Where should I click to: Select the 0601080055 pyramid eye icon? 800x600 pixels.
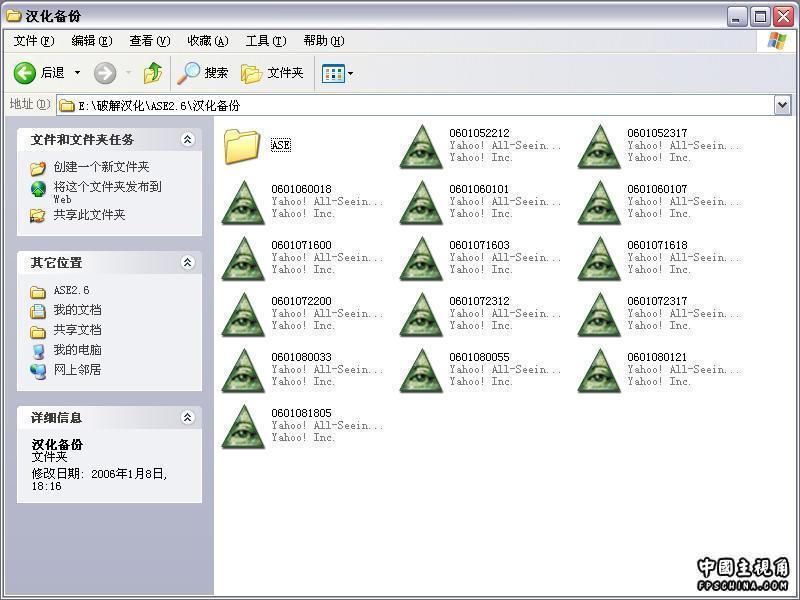(421, 371)
